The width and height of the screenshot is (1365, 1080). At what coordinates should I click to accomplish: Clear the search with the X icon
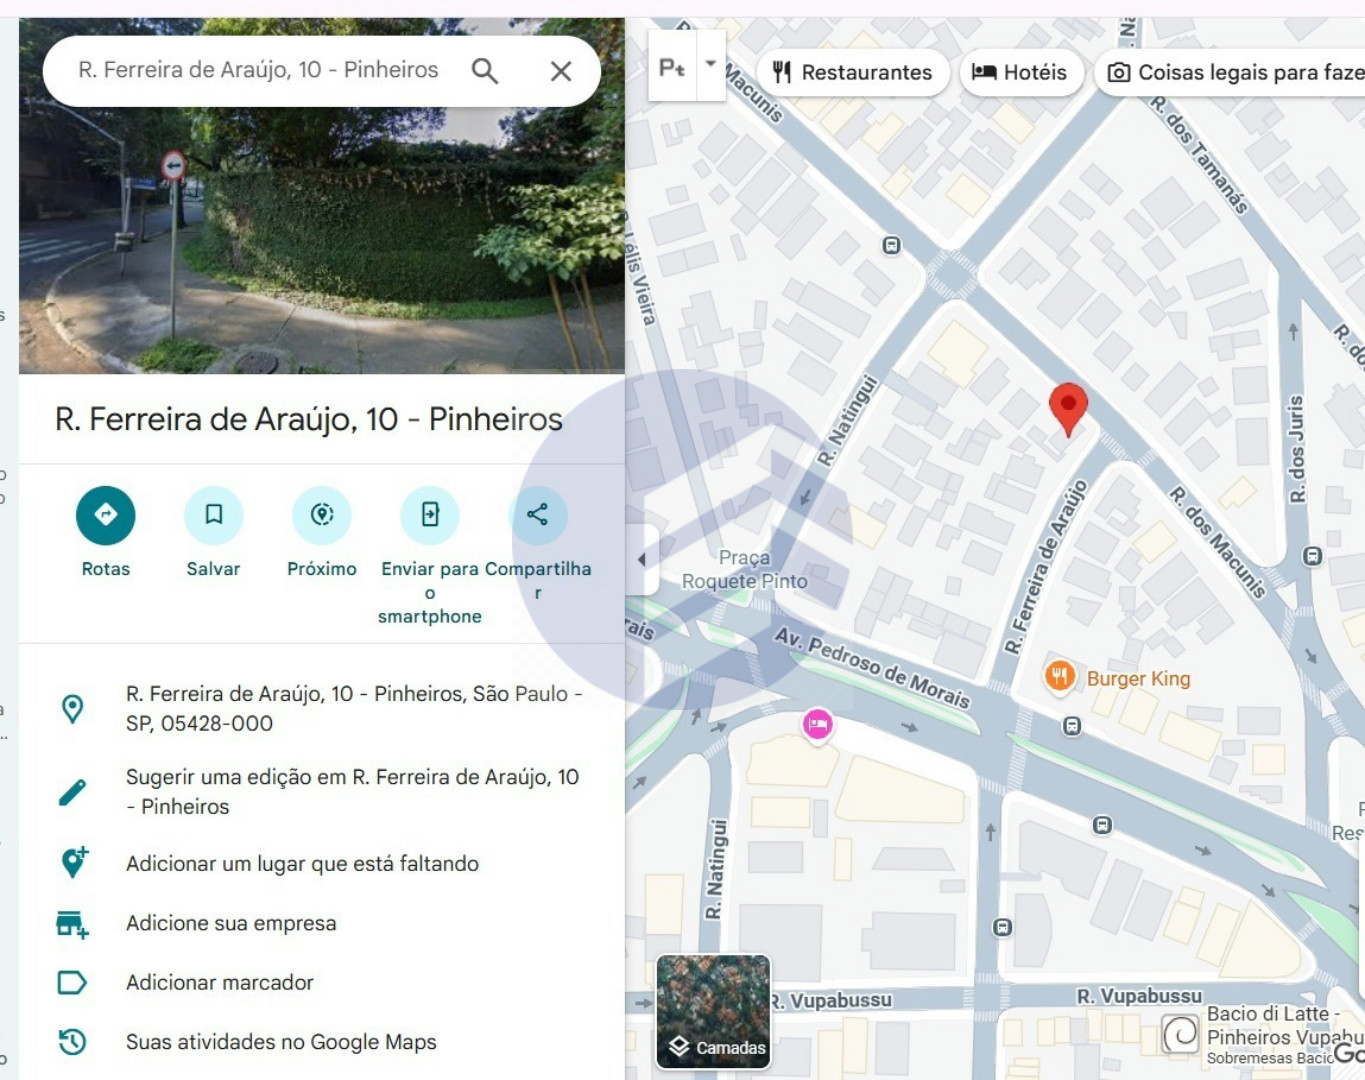tap(561, 71)
